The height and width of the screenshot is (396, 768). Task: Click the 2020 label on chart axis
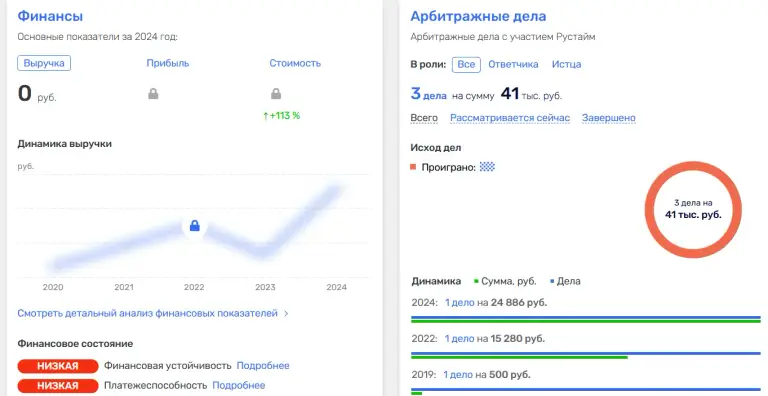tap(53, 287)
